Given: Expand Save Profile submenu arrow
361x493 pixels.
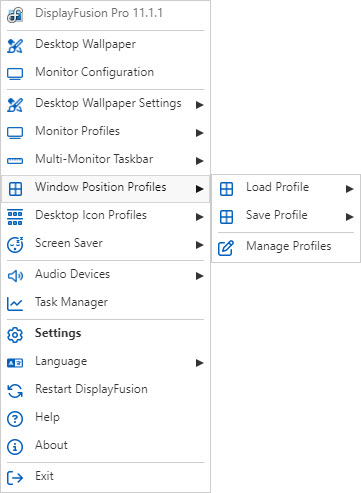Looking at the screenshot, I should coord(349,217).
